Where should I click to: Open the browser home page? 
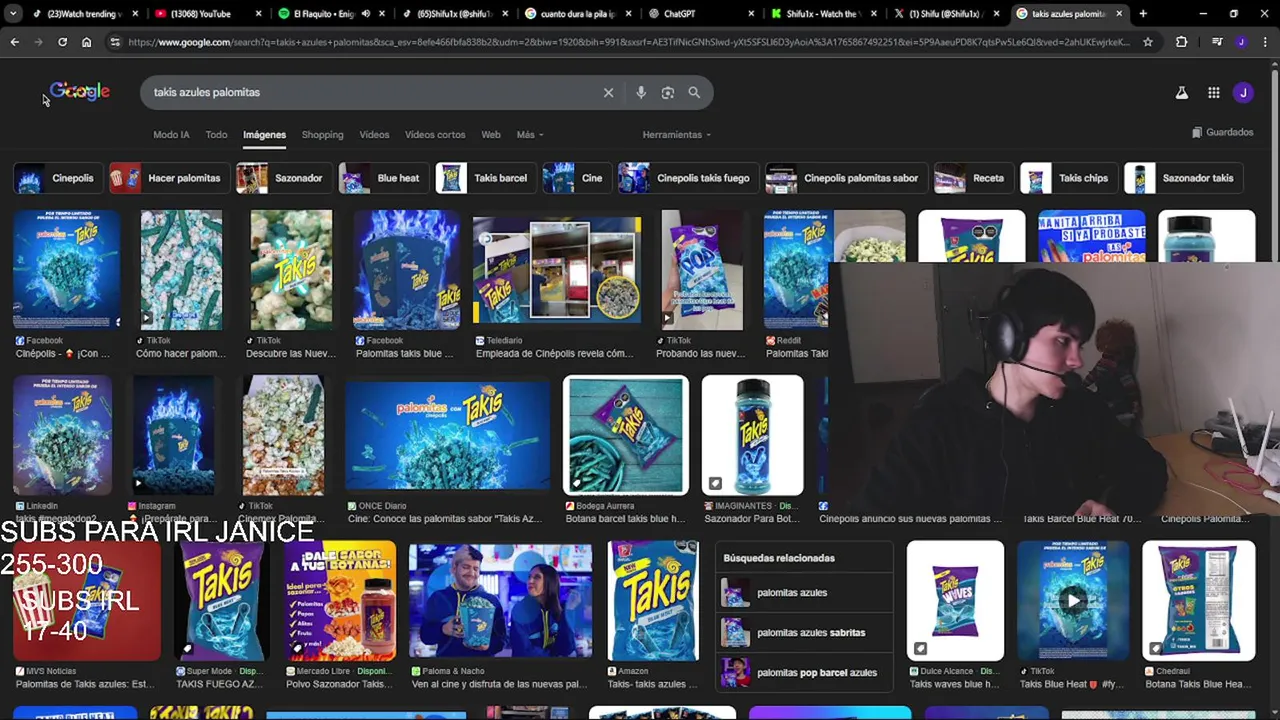[86, 42]
